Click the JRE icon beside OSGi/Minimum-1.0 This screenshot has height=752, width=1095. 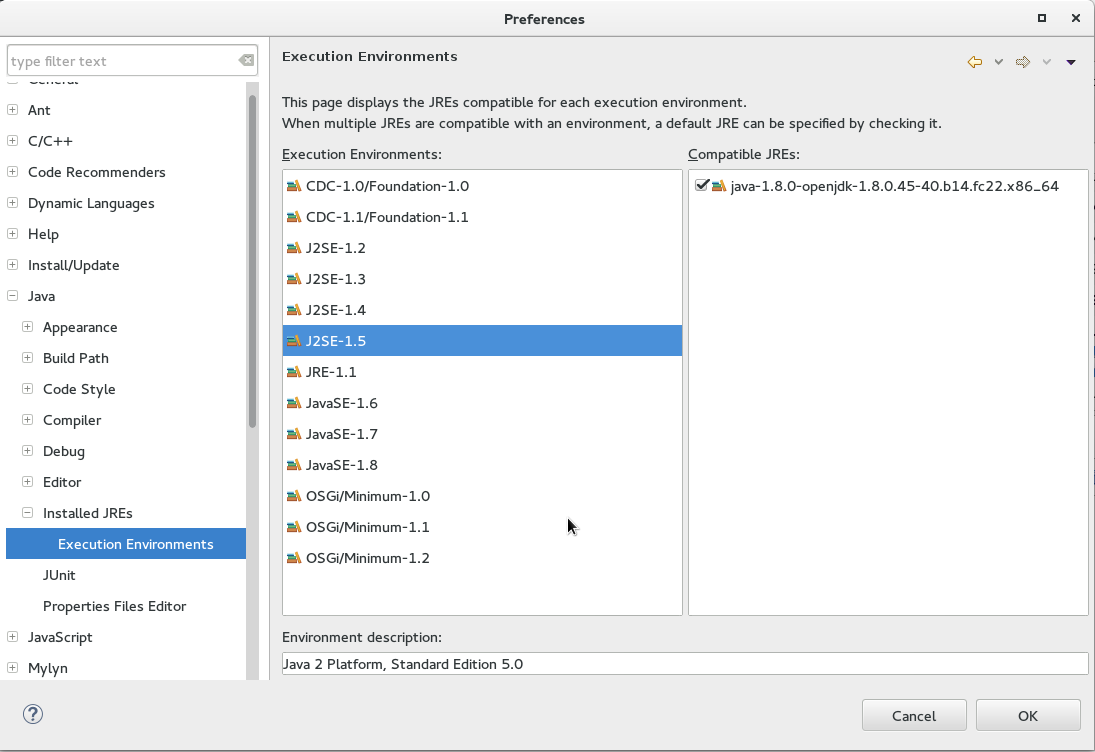point(295,495)
